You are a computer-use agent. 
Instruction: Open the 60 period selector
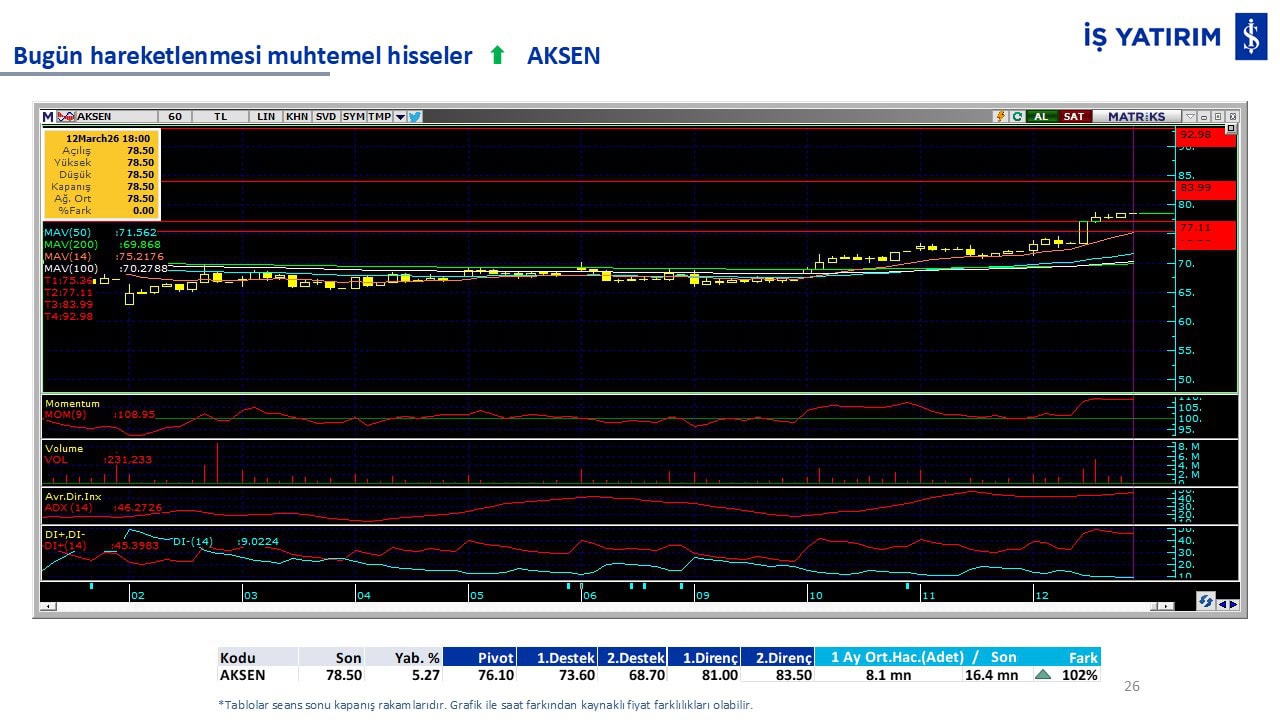175,116
